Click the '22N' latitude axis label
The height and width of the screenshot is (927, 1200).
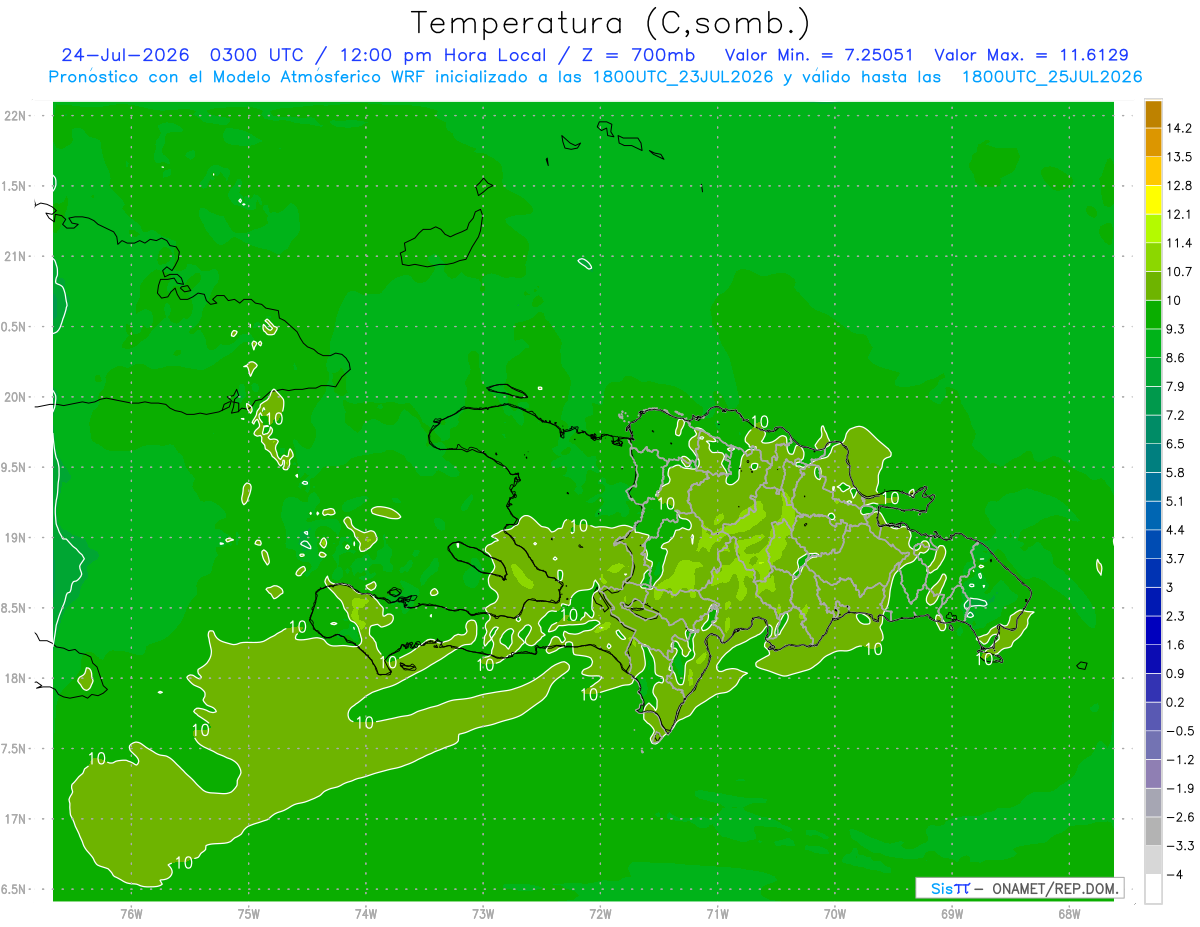tap(17, 116)
